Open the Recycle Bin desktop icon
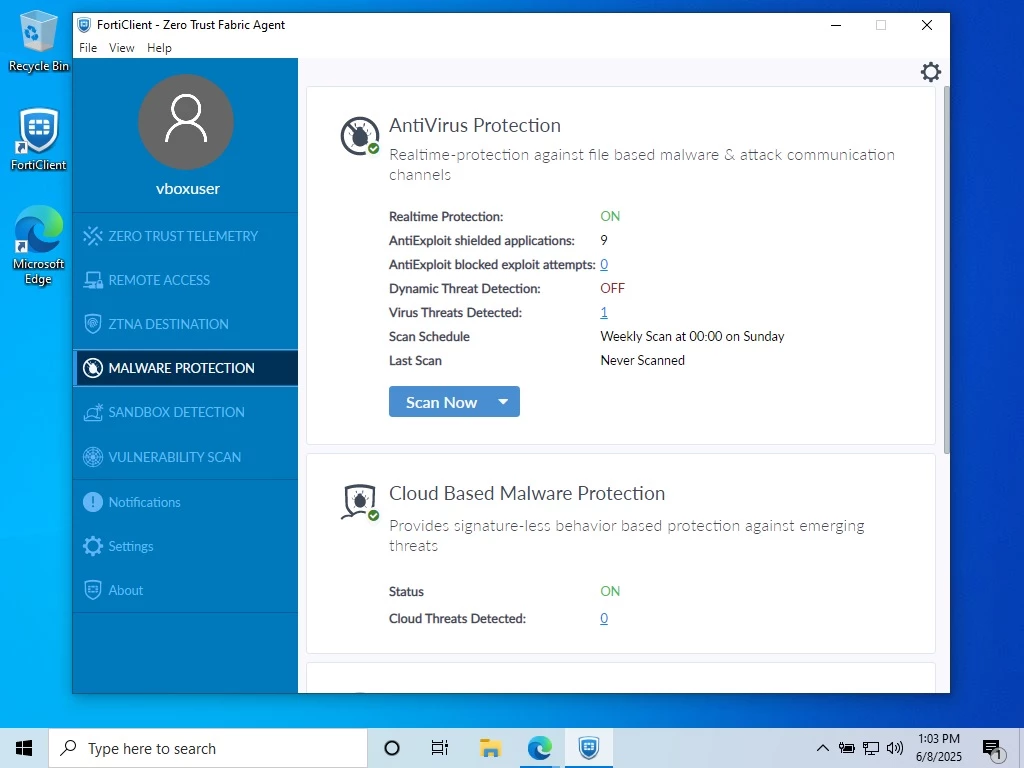The width and height of the screenshot is (1024, 768). click(39, 40)
